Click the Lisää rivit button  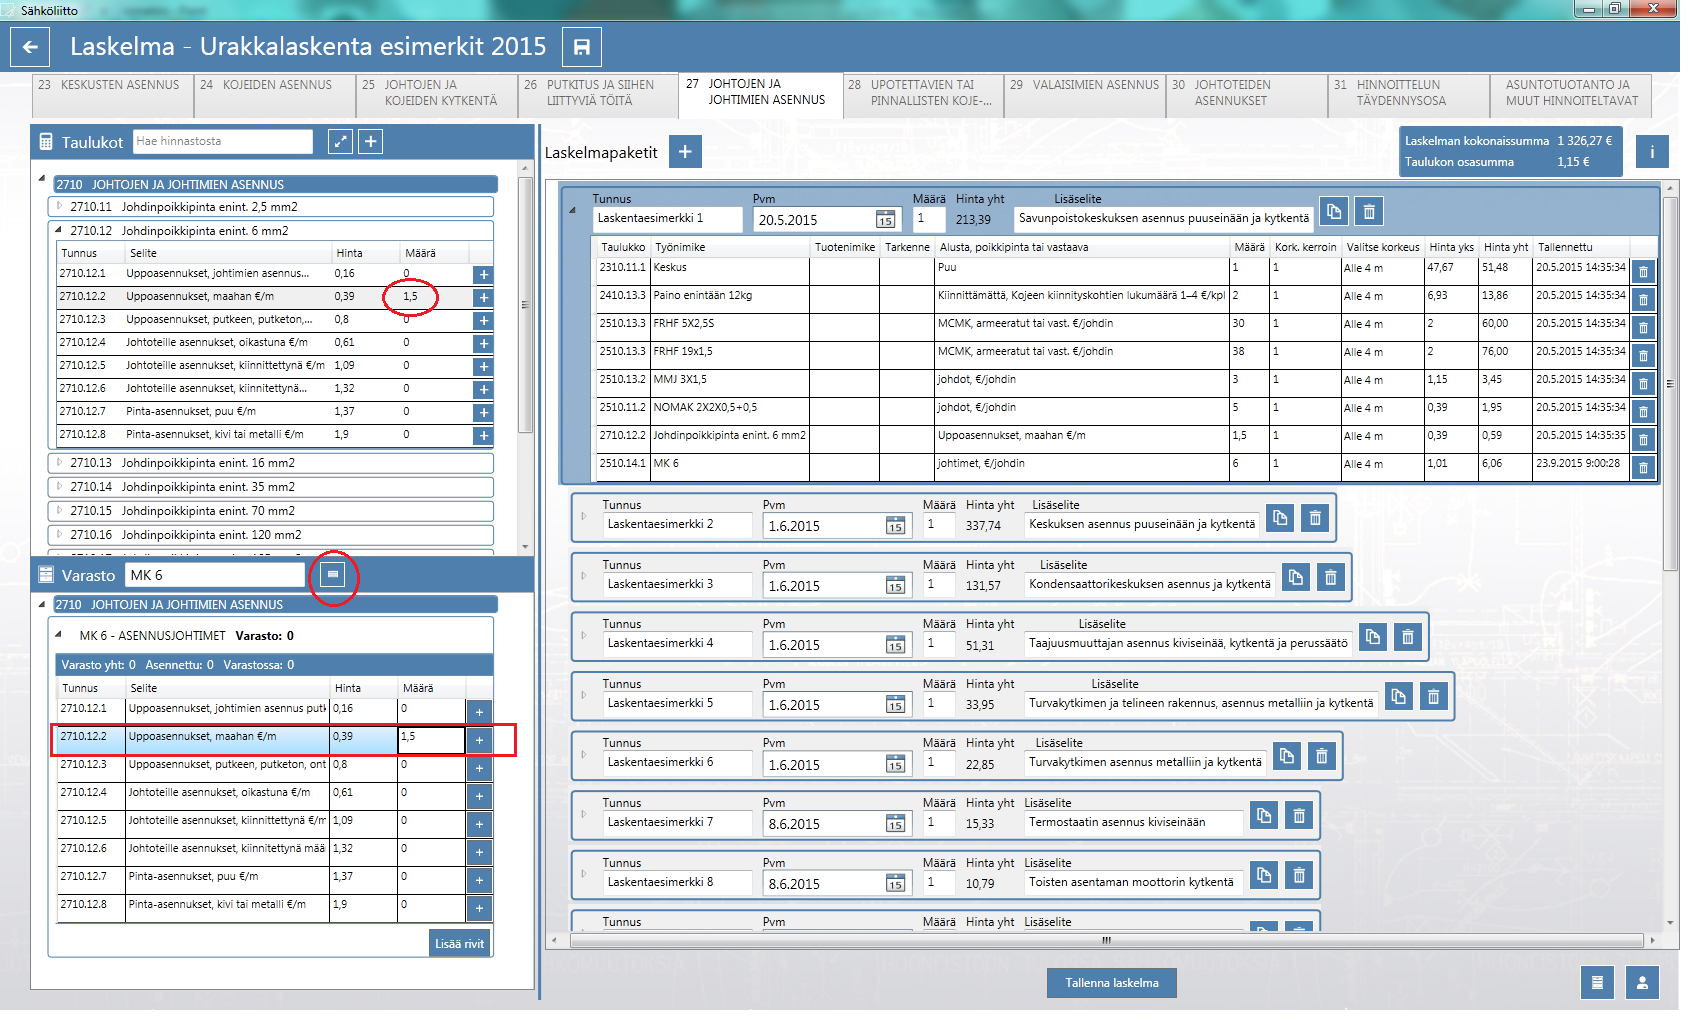coord(459,943)
